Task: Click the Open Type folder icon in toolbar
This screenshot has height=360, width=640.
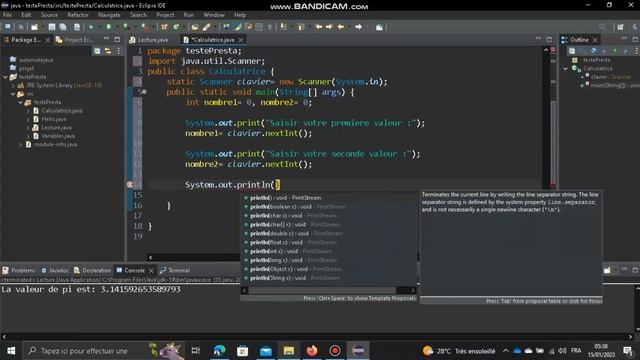Action: point(195,27)
